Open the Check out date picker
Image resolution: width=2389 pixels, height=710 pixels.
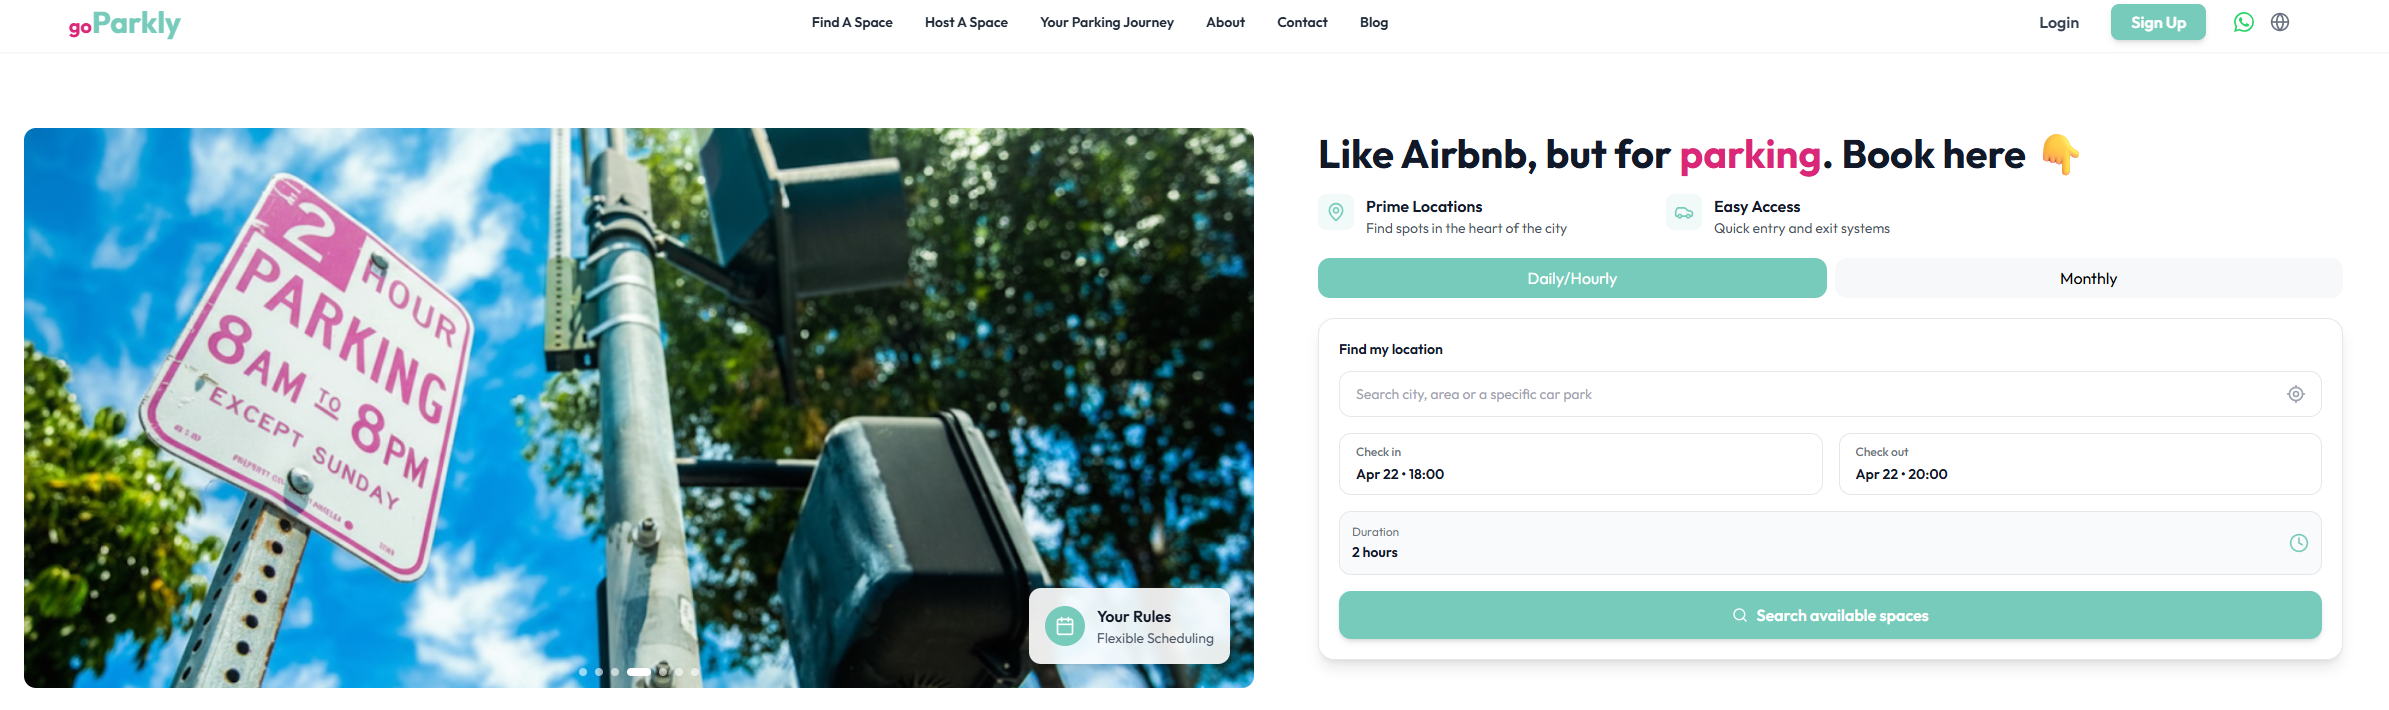point(2080,464)
